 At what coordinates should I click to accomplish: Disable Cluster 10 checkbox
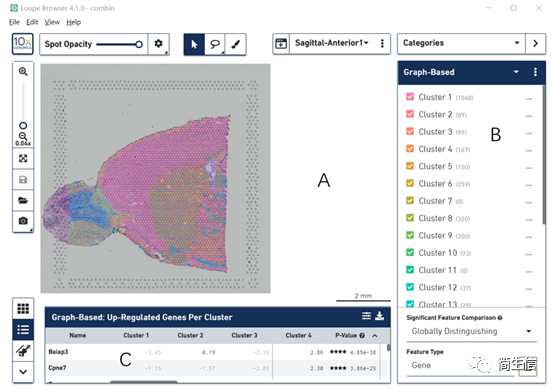[x=410, y=253]
